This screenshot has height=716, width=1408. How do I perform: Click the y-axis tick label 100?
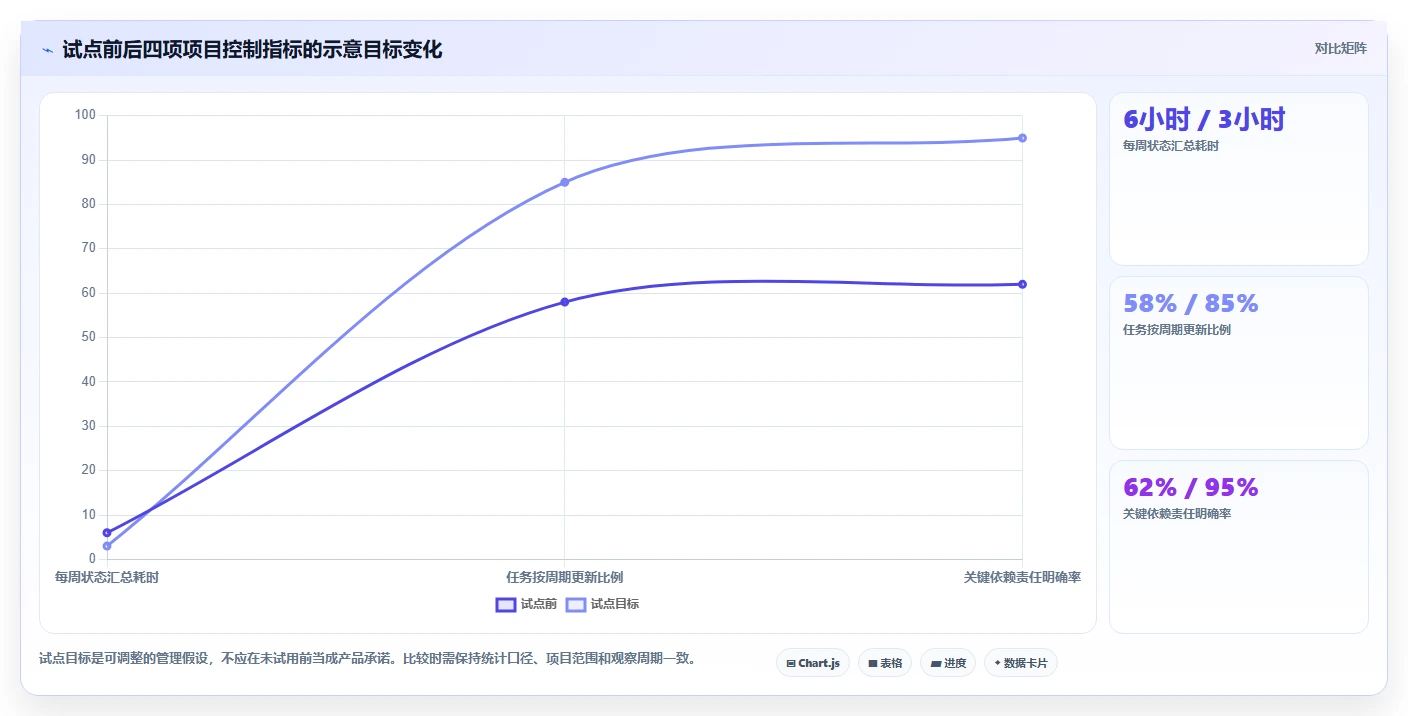(85, 115)
